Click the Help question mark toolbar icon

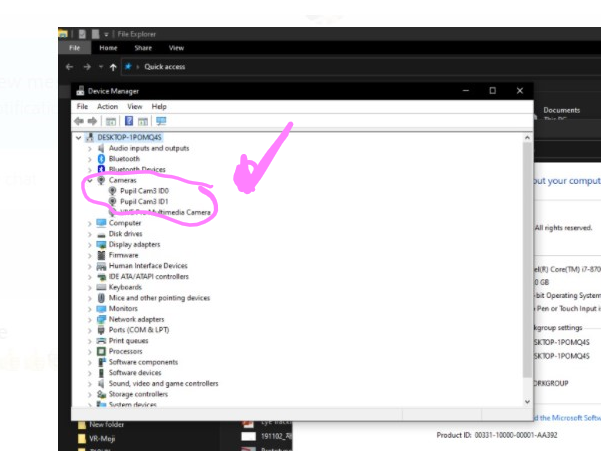pyautogui.click(x=129, y=121)
